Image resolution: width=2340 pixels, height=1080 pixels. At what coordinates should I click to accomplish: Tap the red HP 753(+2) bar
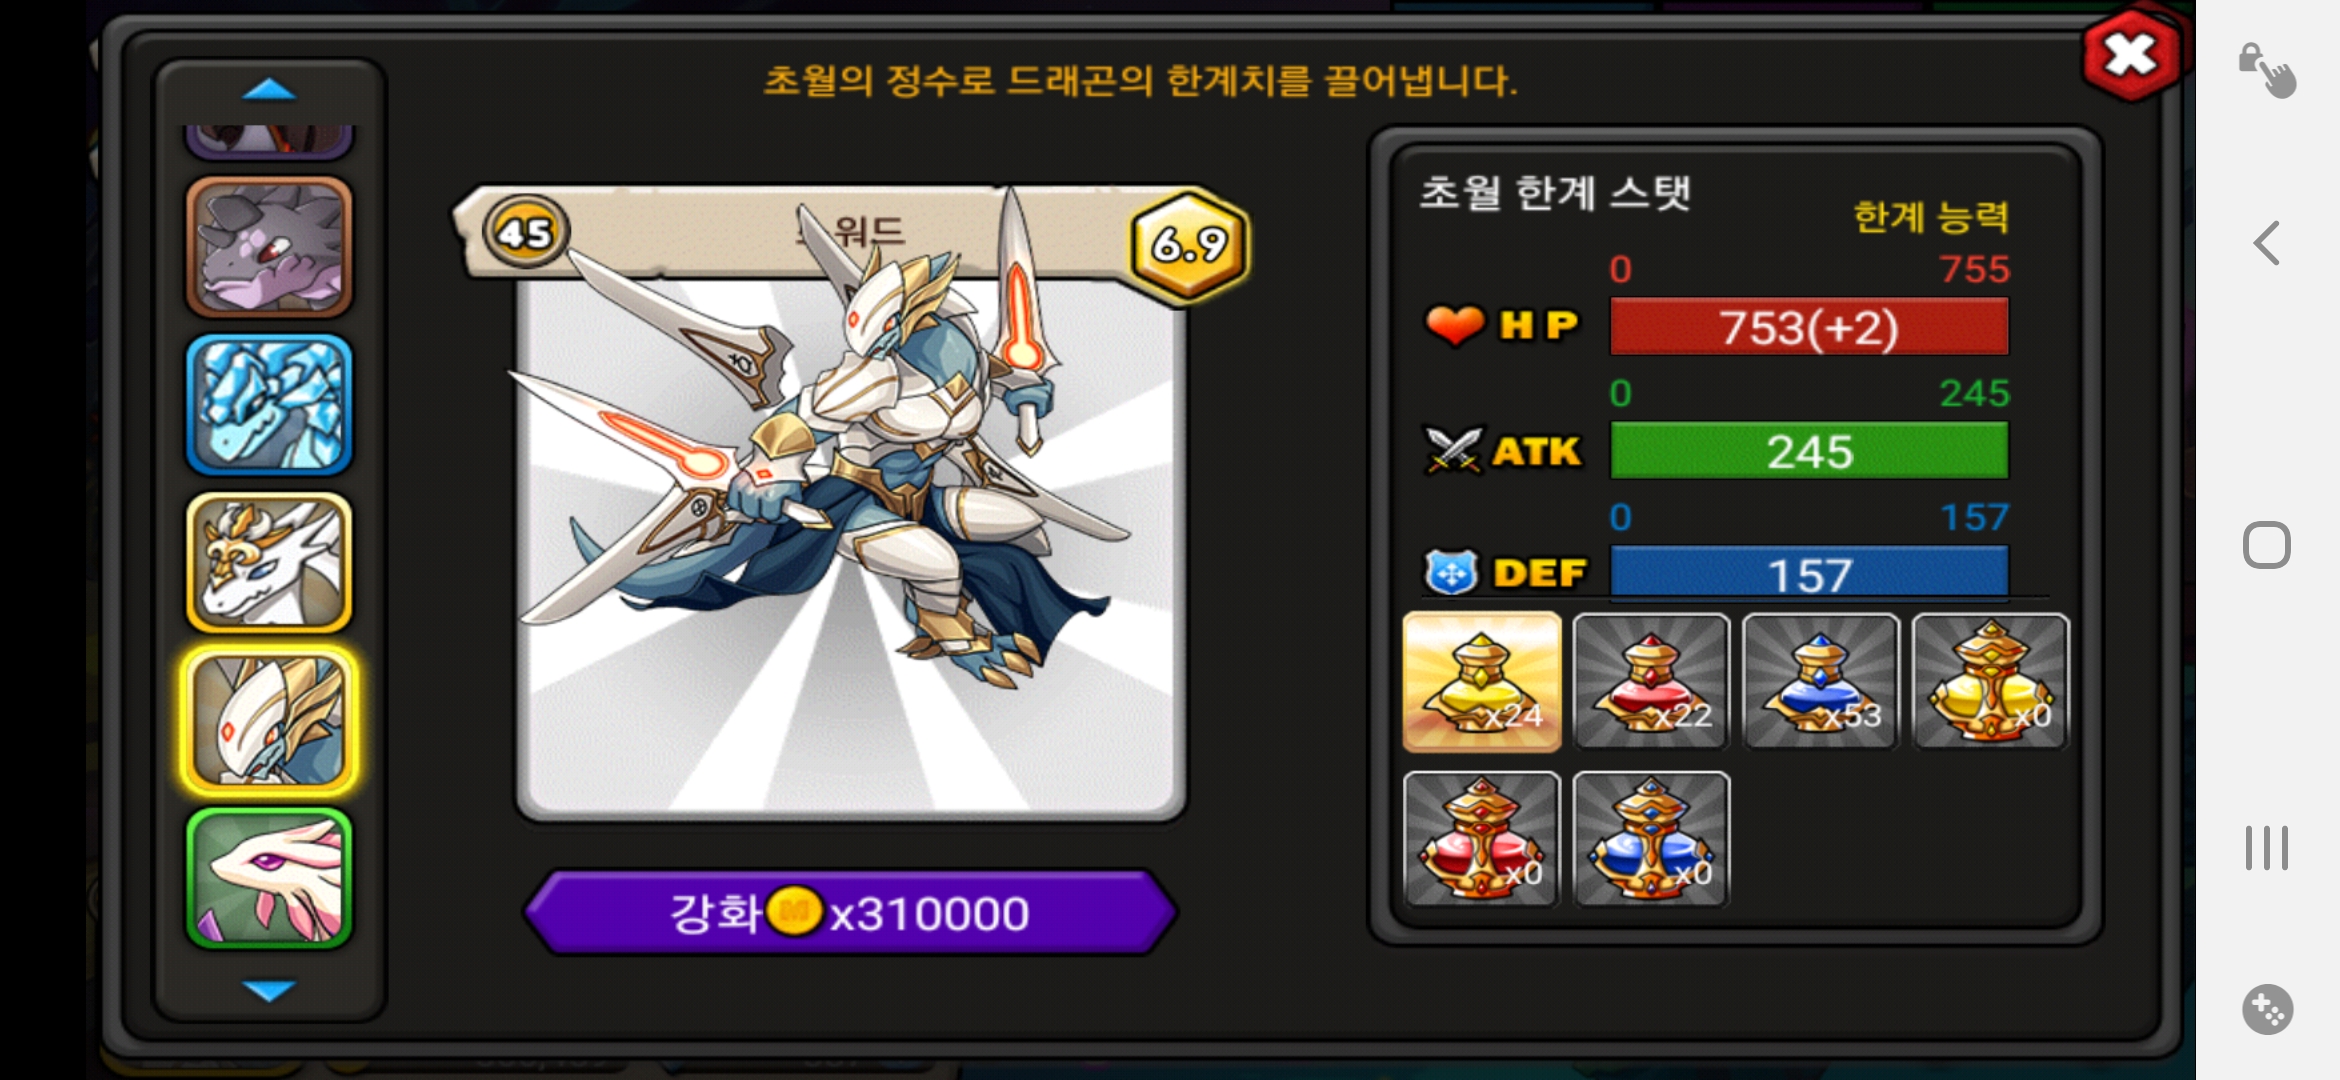1809,327
